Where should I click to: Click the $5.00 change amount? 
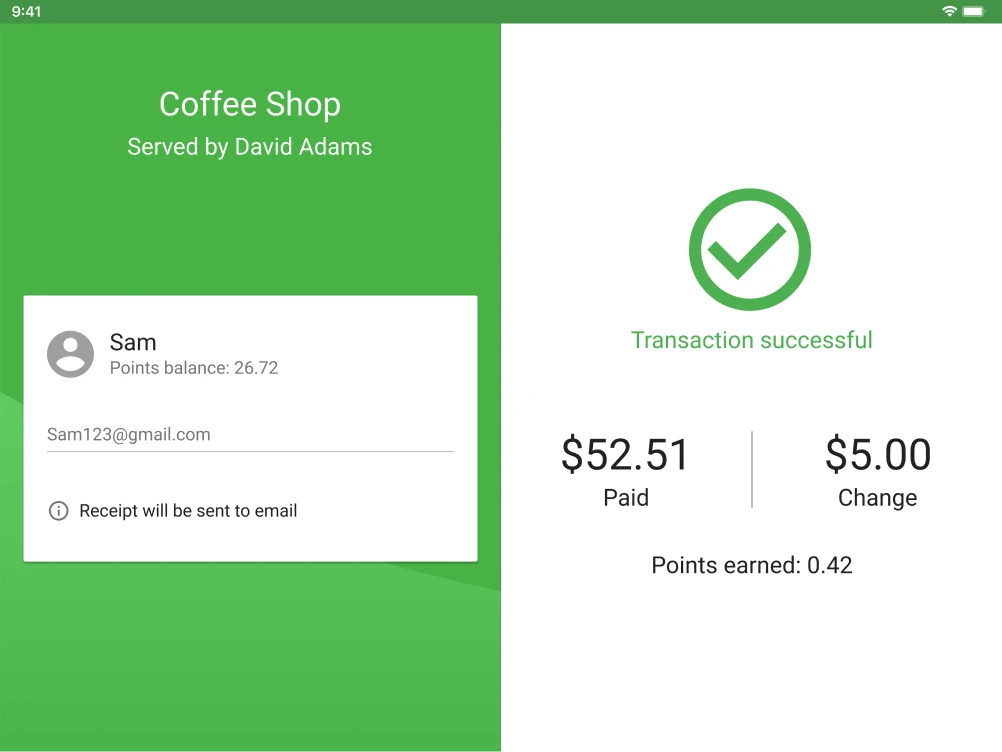click(x=878, y=455)
